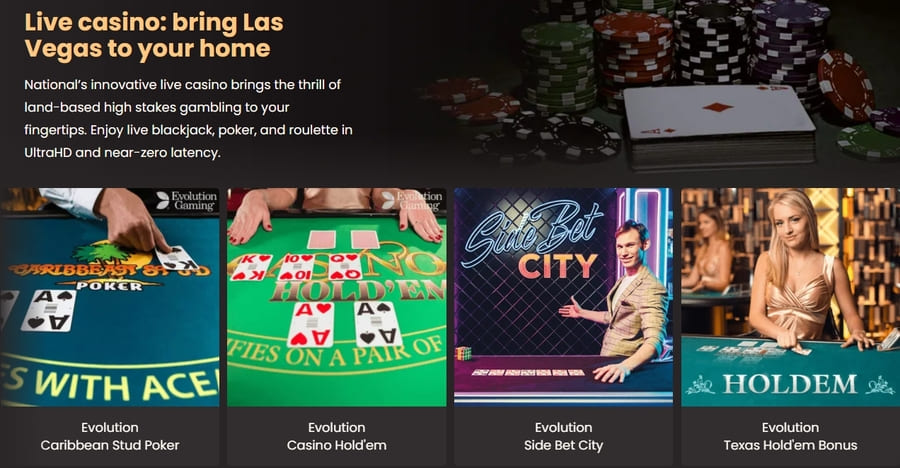Click the HOLDEM lettering on the teal table
The height and width of the screenshot is (468, 900).
(792, 384)
